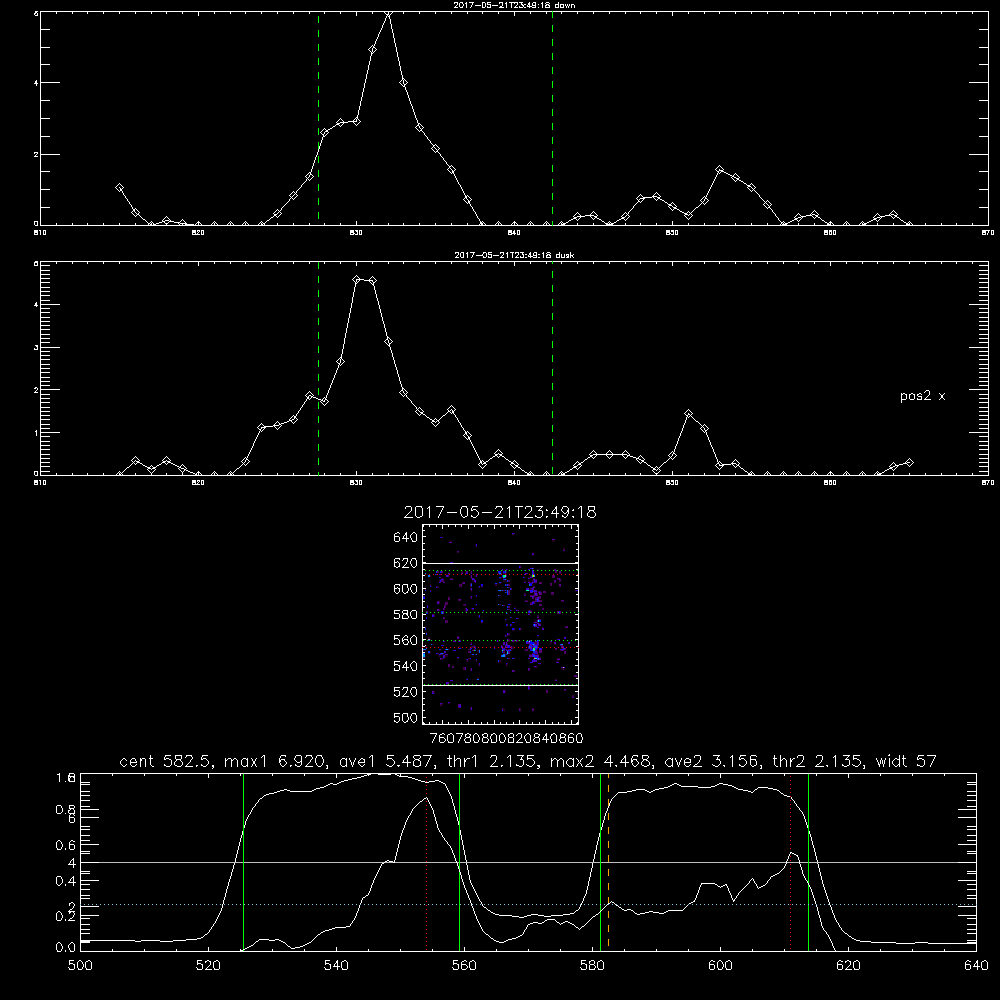The height and width of the screenshot is (1000, 1000).
Task: Click the 'pos2 x' annotation in the dusk plot
Action: pos(922,396)
